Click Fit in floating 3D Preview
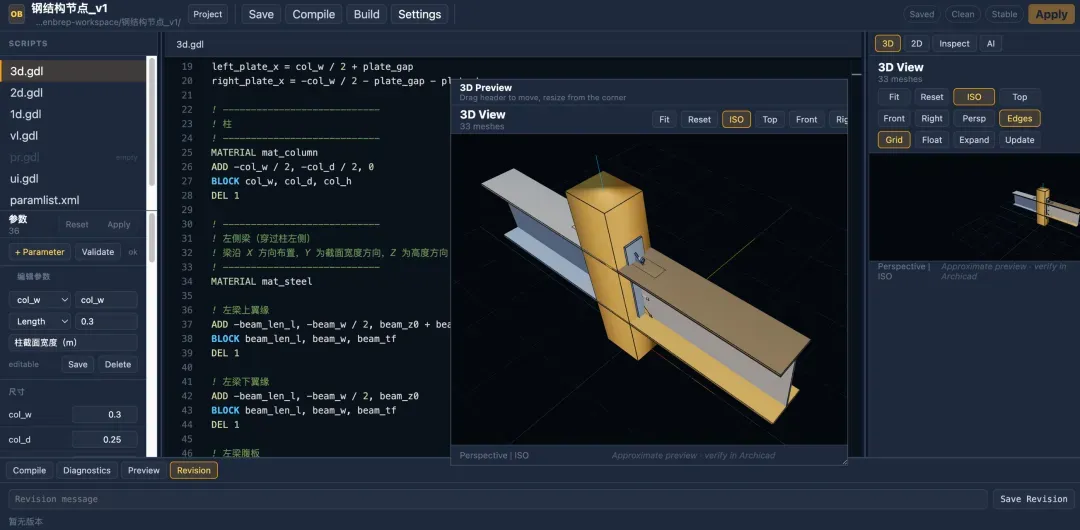Screen dimensions: 1080x530 (x=664, y=119)
